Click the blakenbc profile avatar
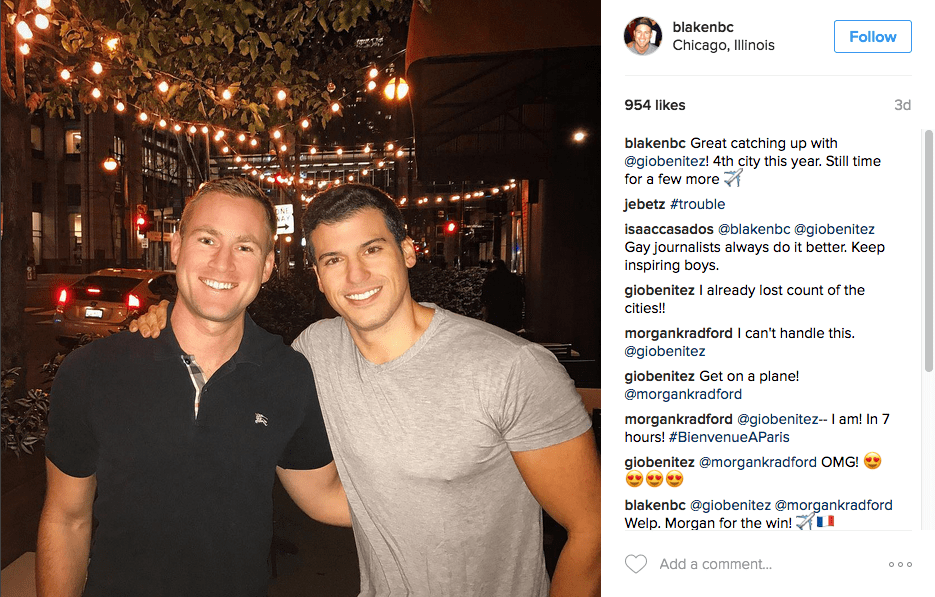 [x=643, y=36]
